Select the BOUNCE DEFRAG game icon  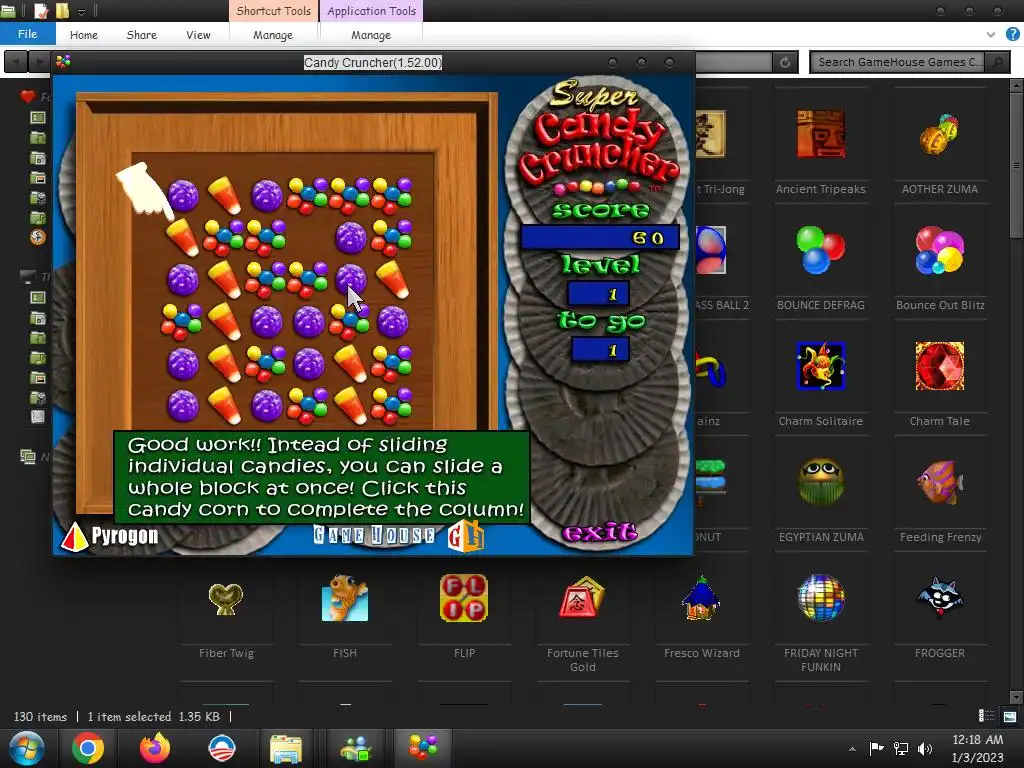[x=821, y=249]
